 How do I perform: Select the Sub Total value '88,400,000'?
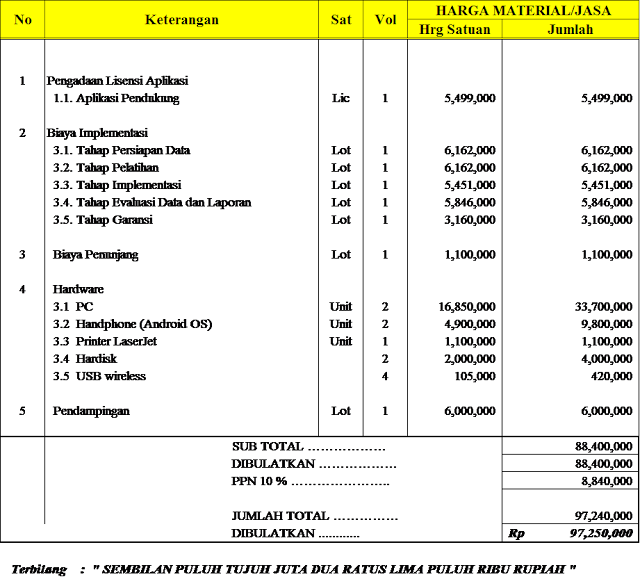pyautogui.click(x=604, y=447)
